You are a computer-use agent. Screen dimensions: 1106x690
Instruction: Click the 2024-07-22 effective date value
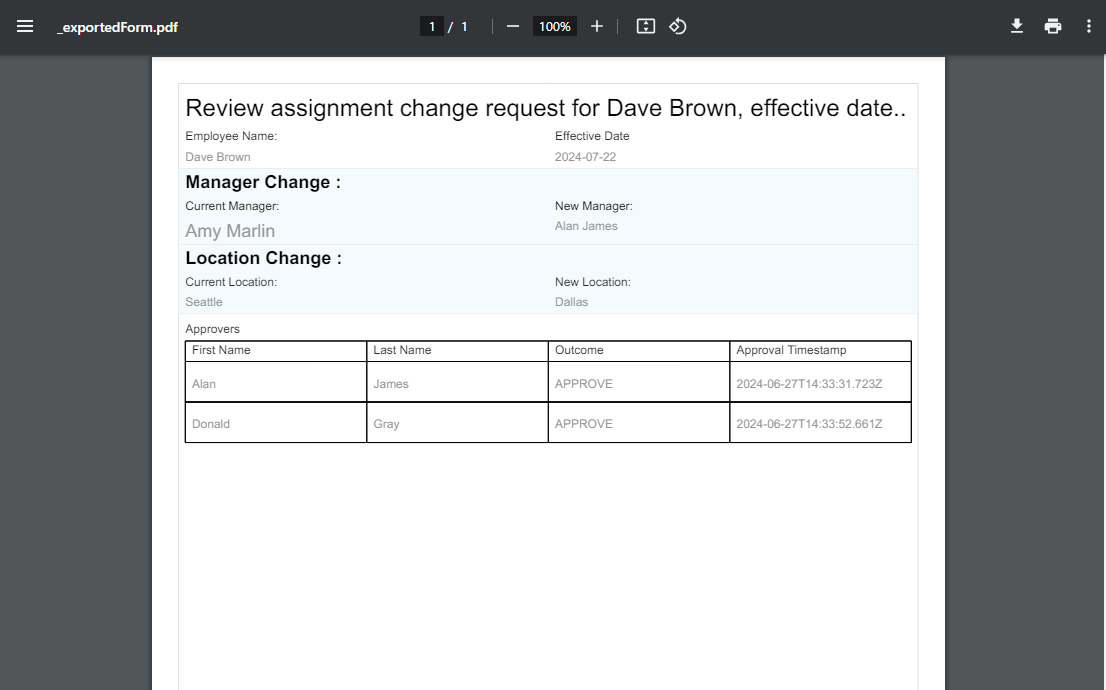coord(585,157)
